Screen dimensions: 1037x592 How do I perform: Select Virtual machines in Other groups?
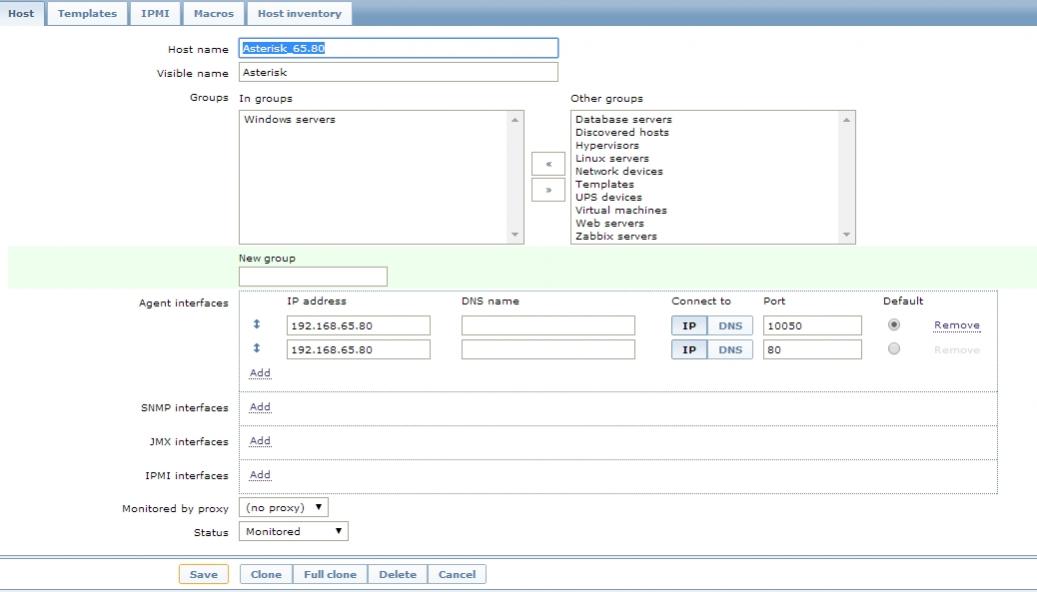(621, 210)
